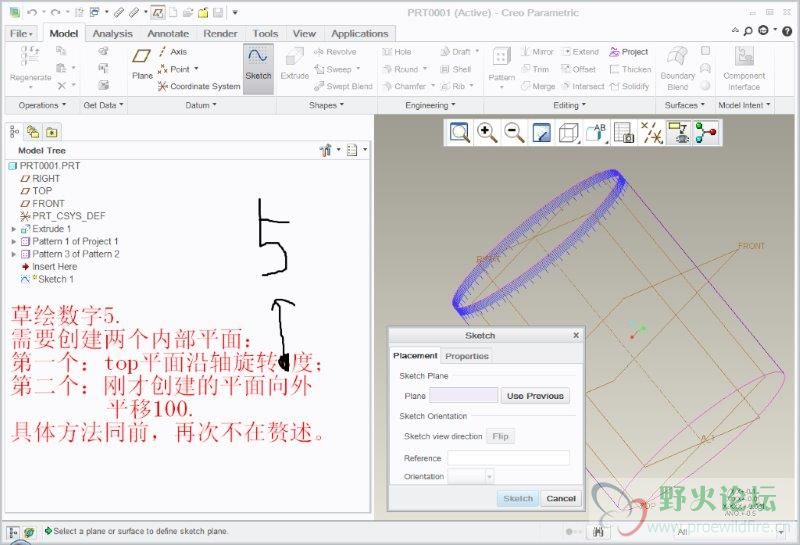
Task: Open the Shapes group dropdown
Action: coord(326,105)
